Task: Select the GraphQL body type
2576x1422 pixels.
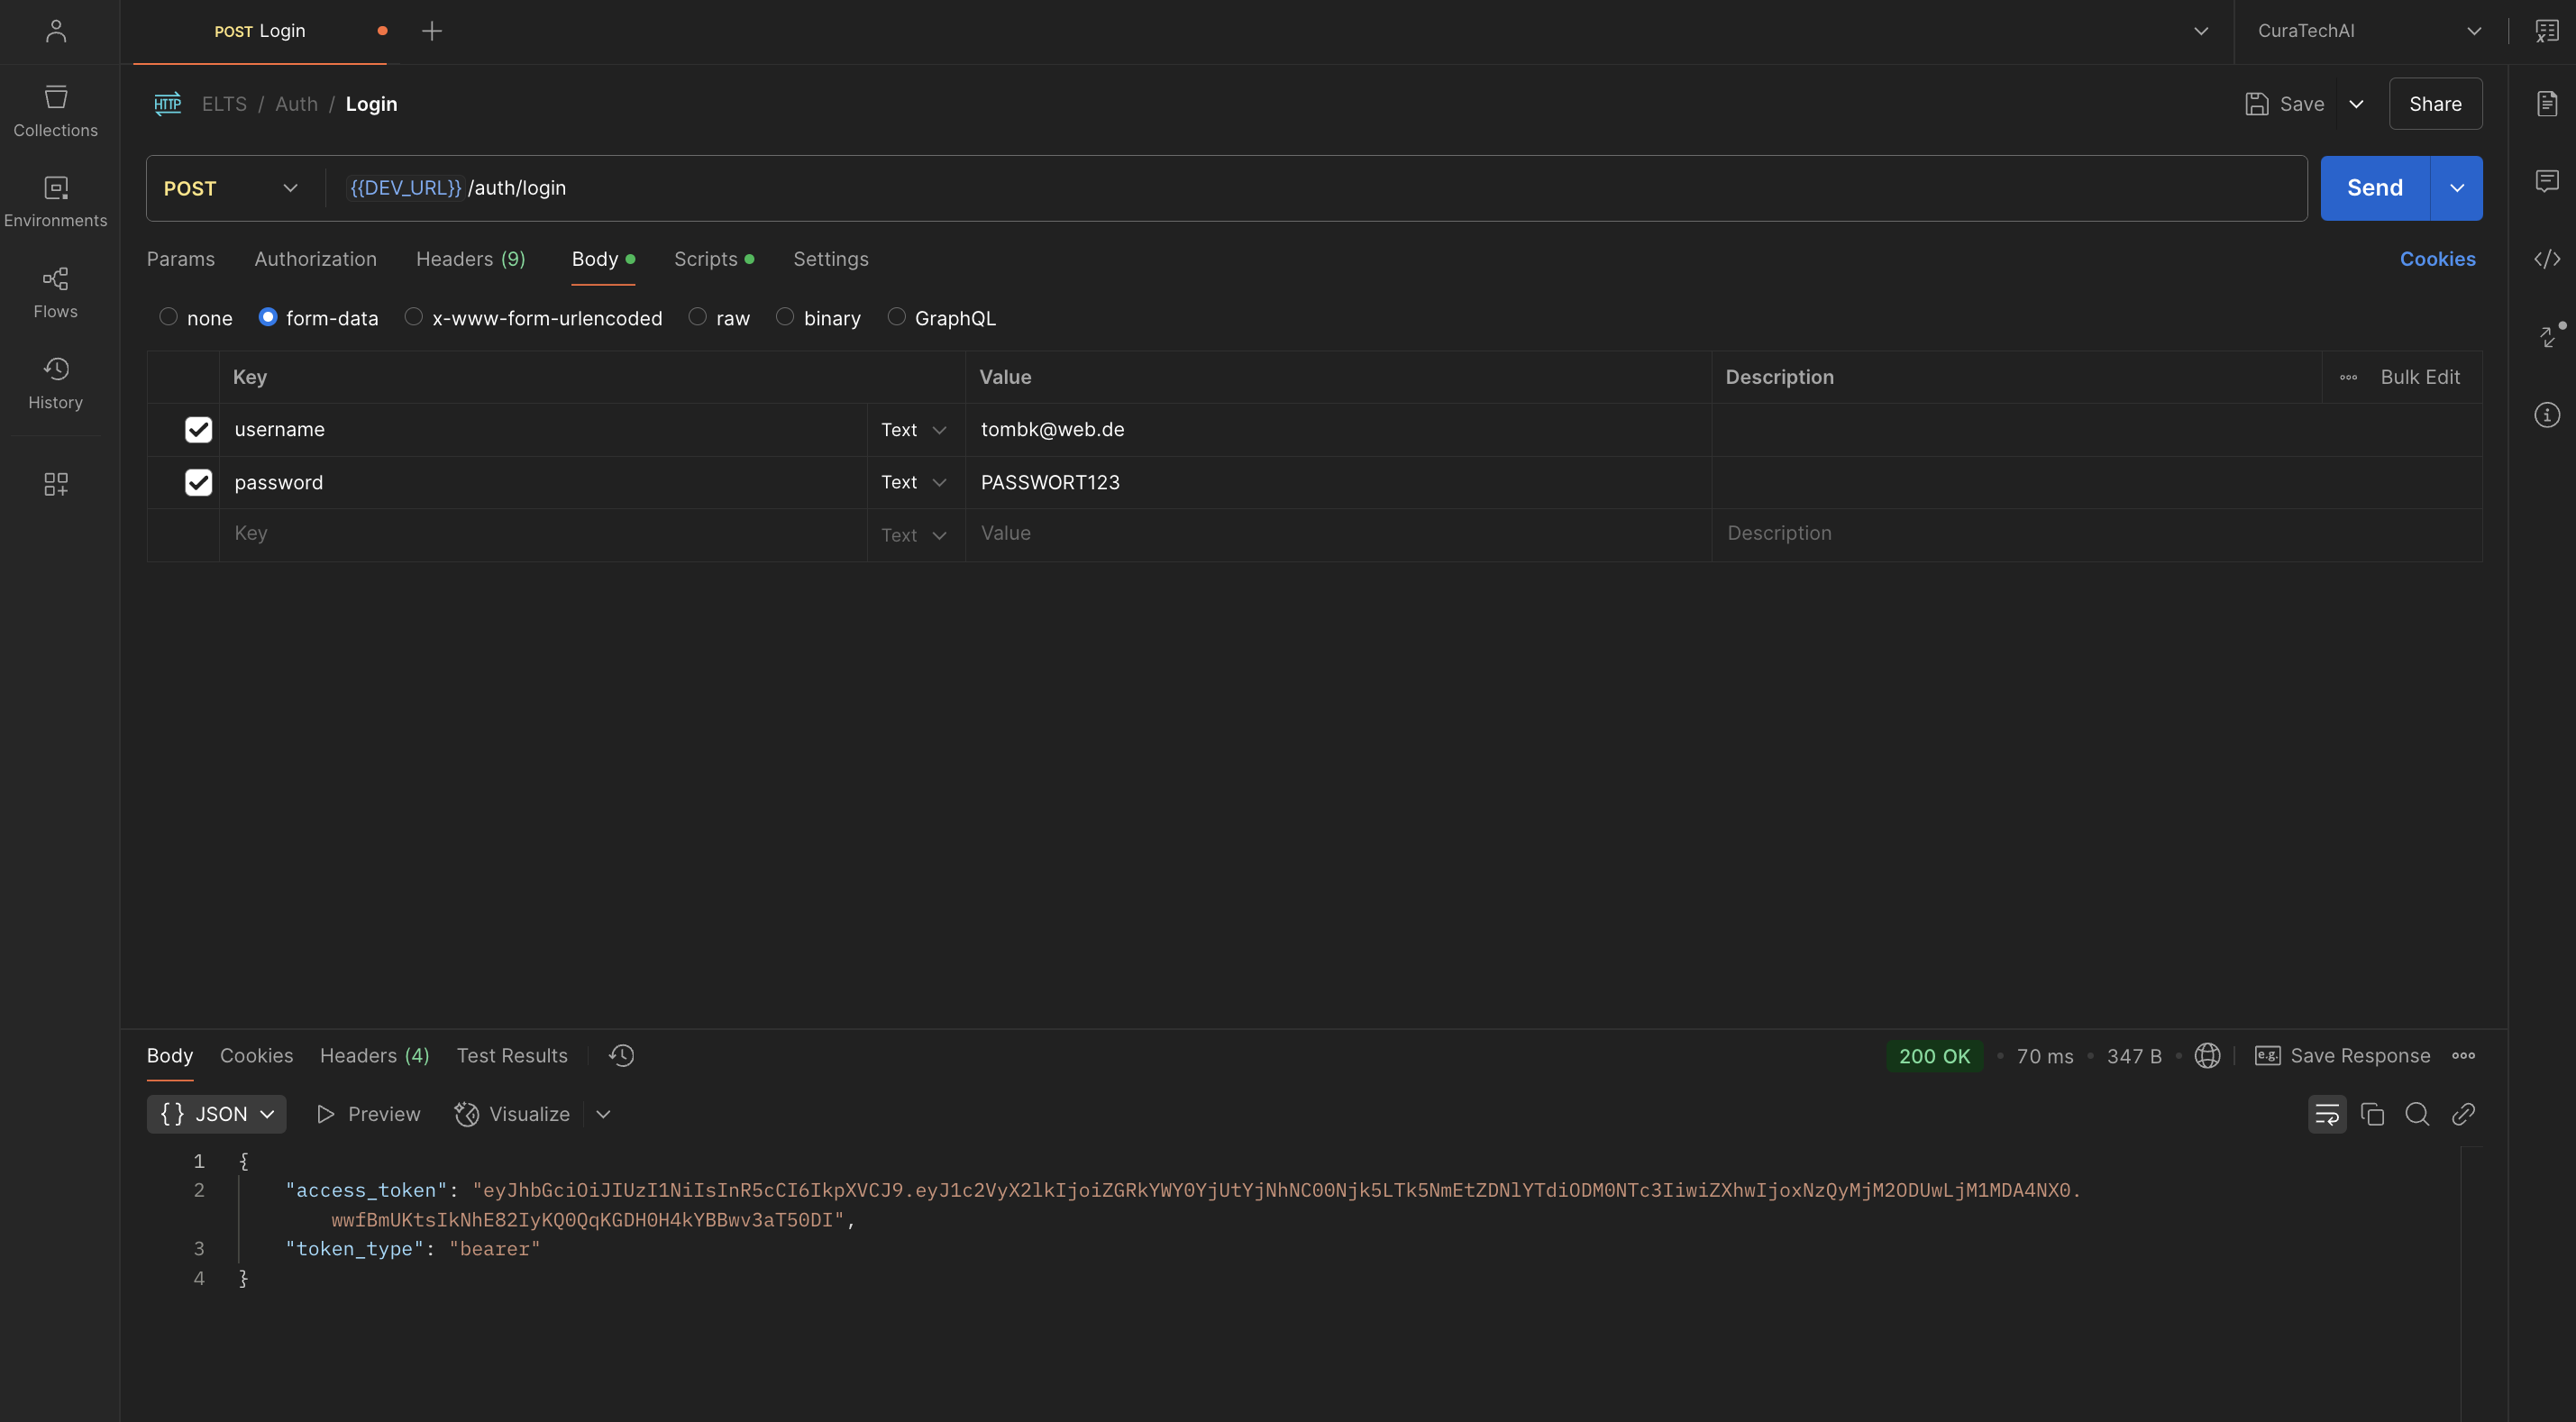Action: pyautogui.click(x=896, y=317)
